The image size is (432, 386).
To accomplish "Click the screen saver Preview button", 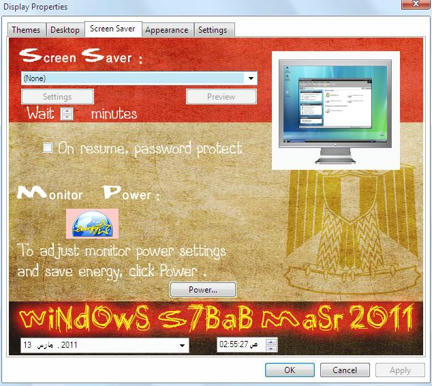I will 221,97.
